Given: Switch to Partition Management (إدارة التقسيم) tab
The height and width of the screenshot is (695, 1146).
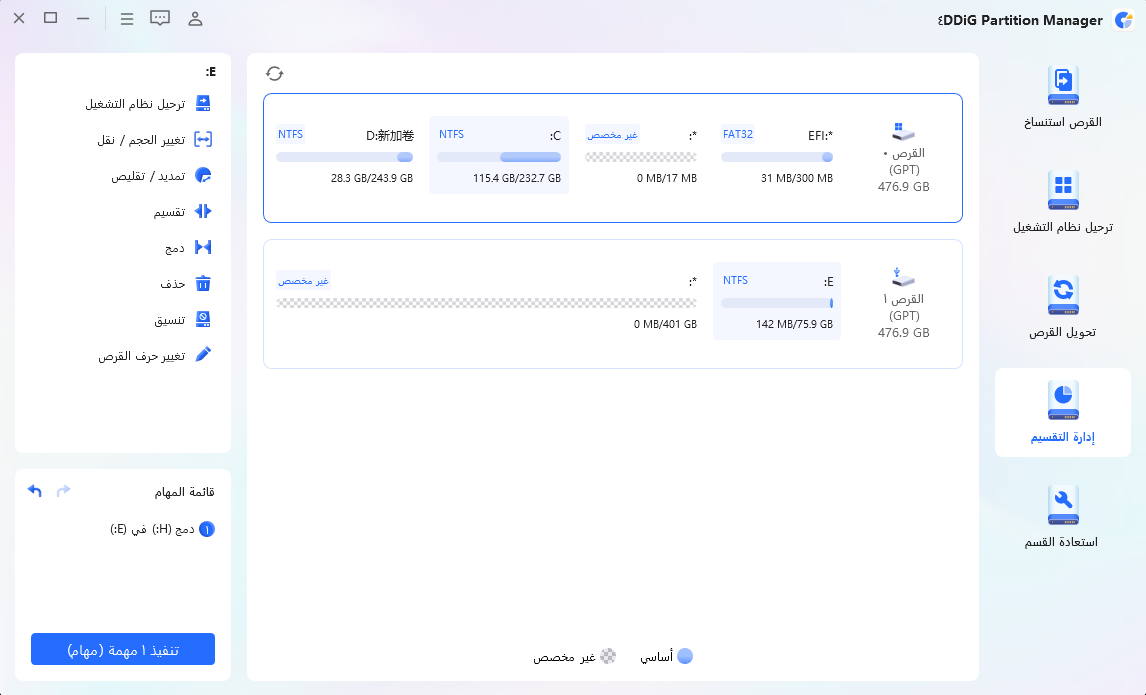Looking at the screenshot, I should 1063,412.
